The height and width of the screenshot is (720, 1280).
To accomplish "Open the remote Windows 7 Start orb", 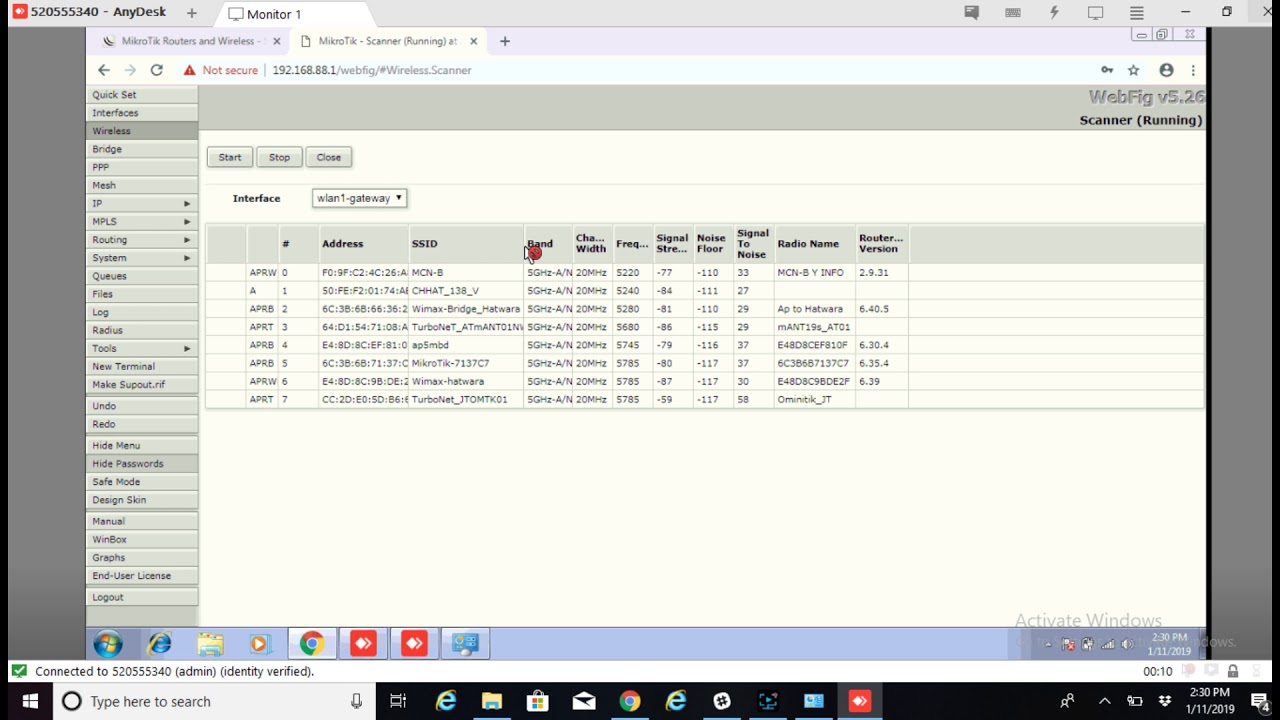I will tap(108, 644).
